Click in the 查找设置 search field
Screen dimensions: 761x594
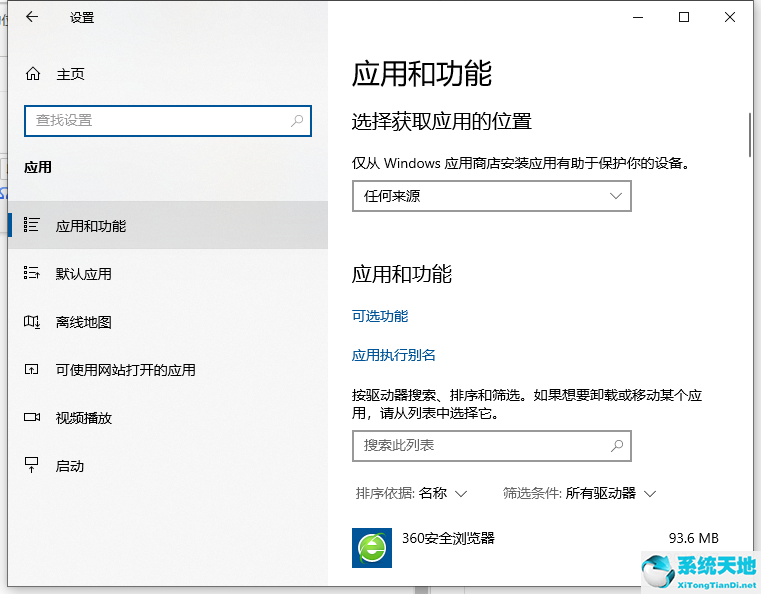click(167, 120)
